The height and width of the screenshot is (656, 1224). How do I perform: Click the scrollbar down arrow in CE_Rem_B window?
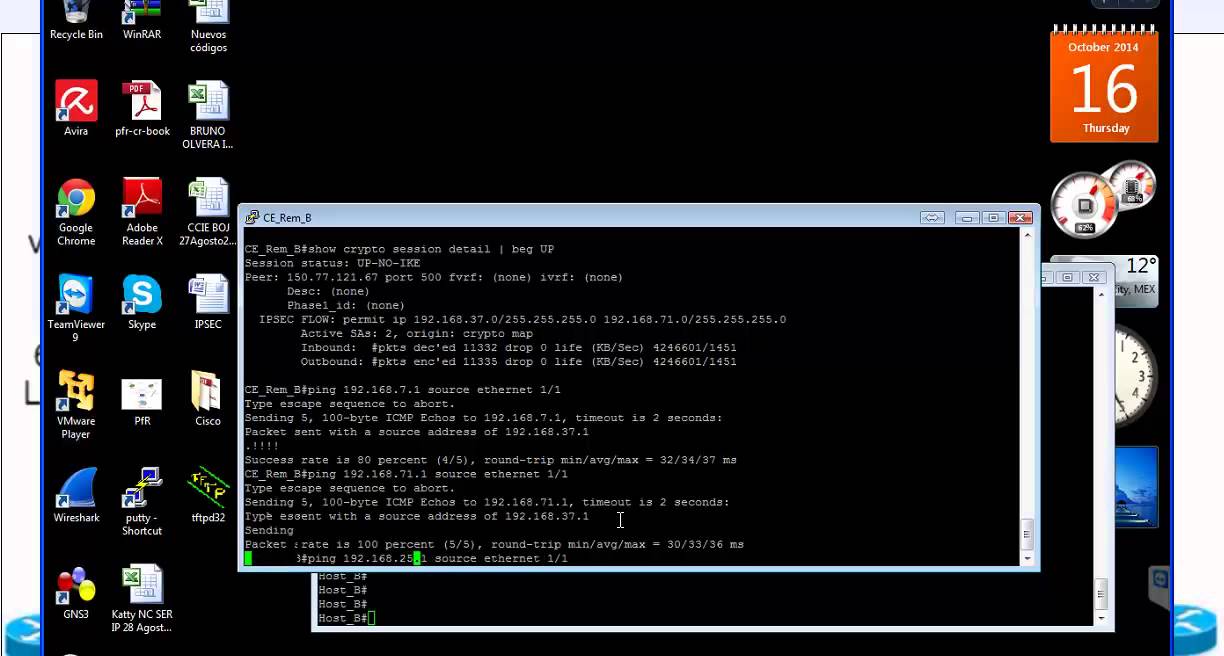(x=1026, y=557)
